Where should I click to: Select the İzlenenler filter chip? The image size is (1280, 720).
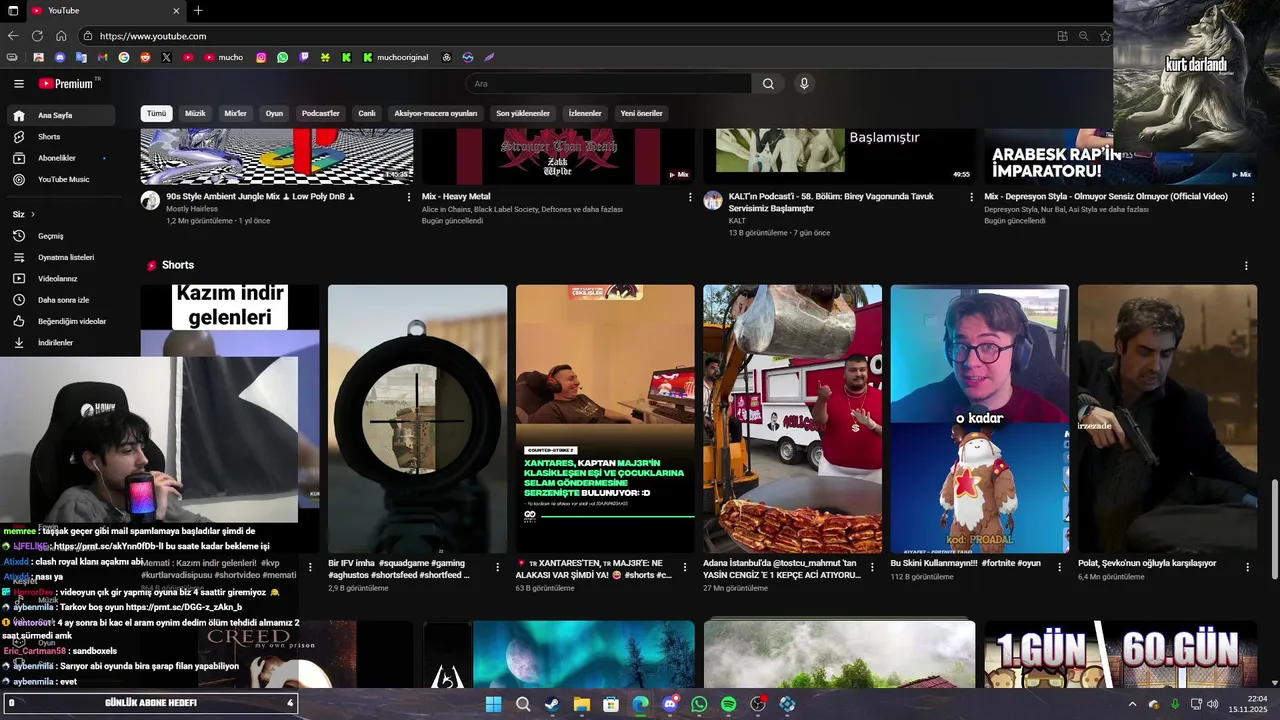585,114
